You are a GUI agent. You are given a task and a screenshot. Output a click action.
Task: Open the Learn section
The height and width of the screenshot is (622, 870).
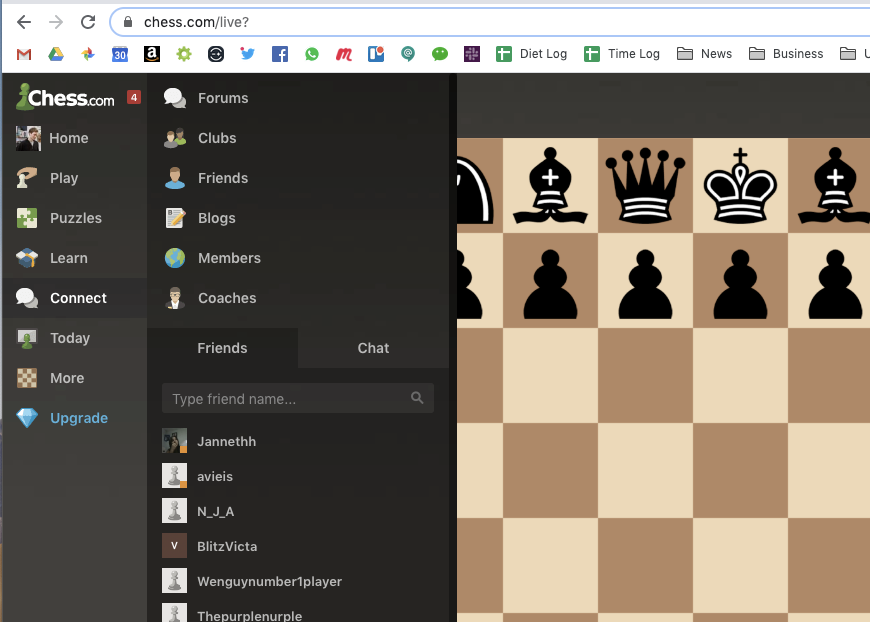(x=74, y=258)
